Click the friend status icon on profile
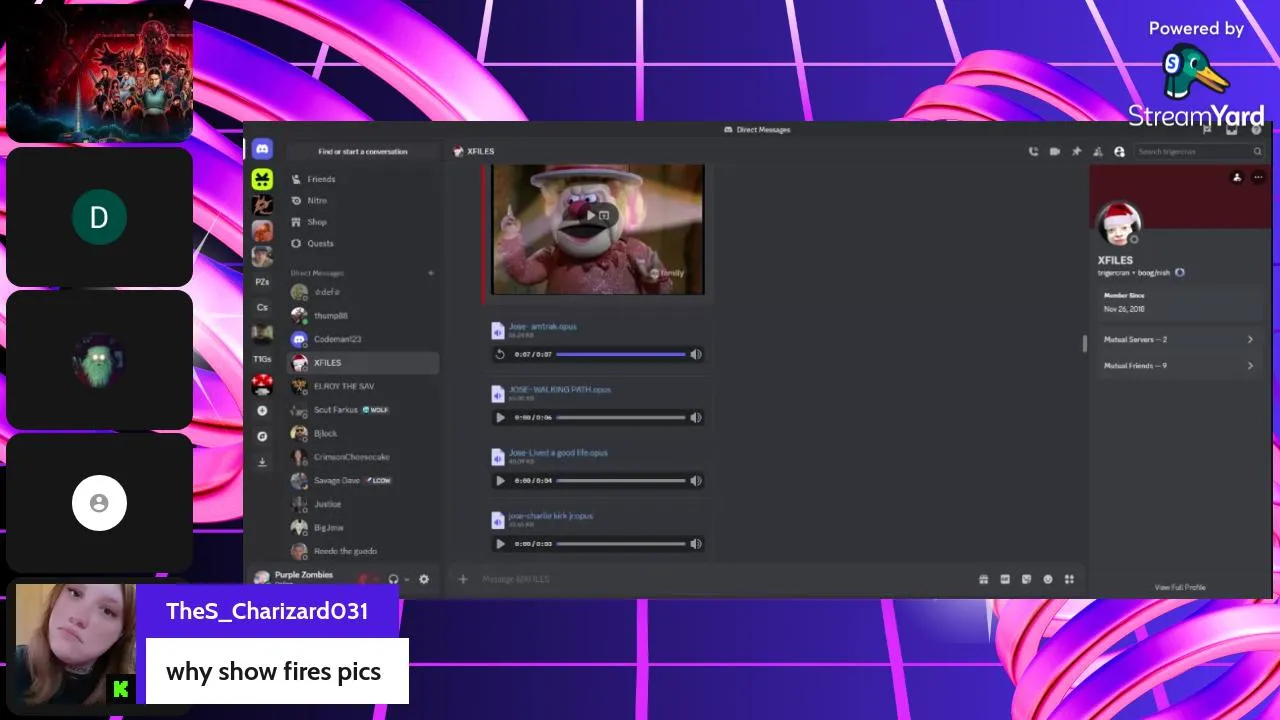This screenshot has height=720, width=1280. pyautogui.click(x=1237, y=177)
